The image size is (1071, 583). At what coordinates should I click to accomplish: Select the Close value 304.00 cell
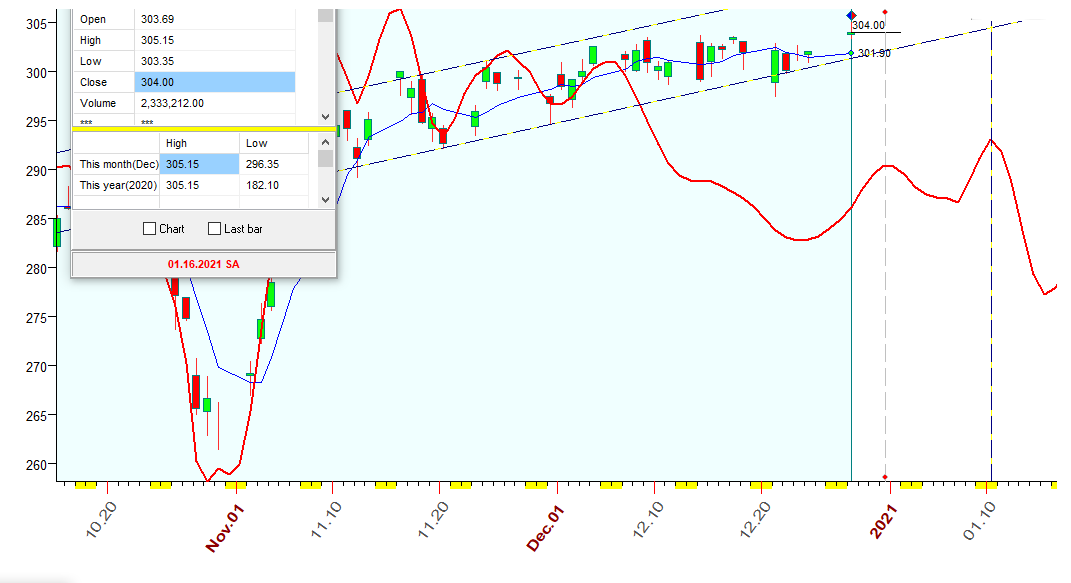tap(214, 83)
